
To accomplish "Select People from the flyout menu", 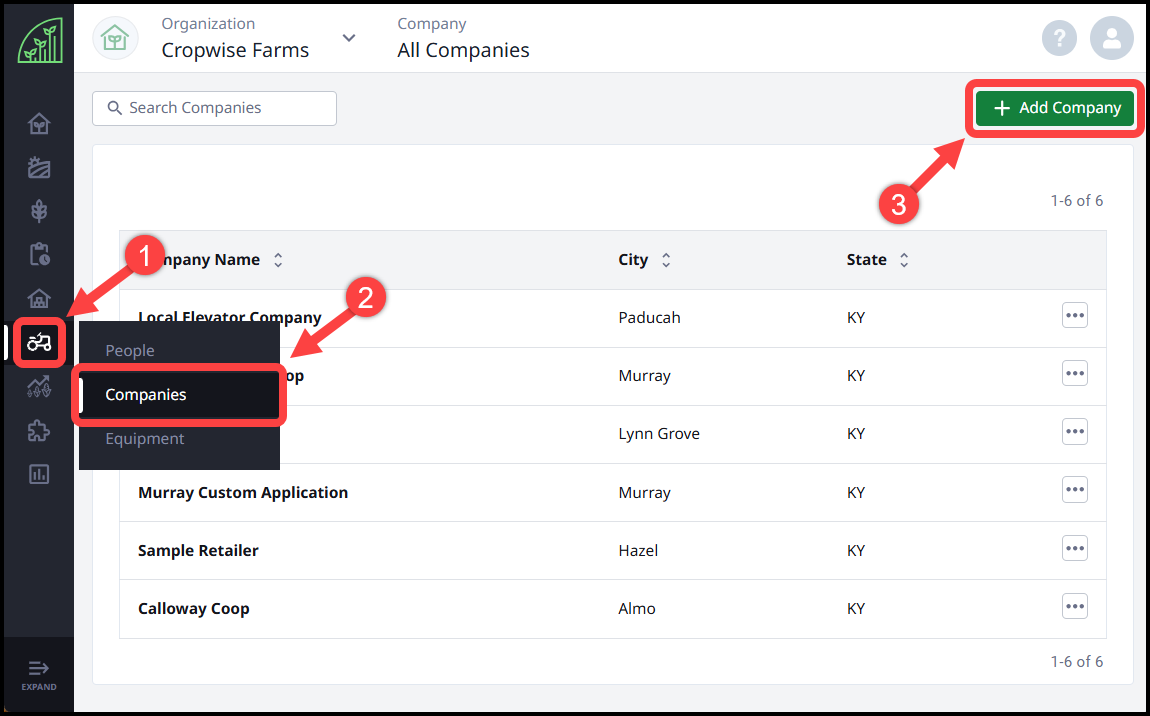I will click(x=130, y=351).
